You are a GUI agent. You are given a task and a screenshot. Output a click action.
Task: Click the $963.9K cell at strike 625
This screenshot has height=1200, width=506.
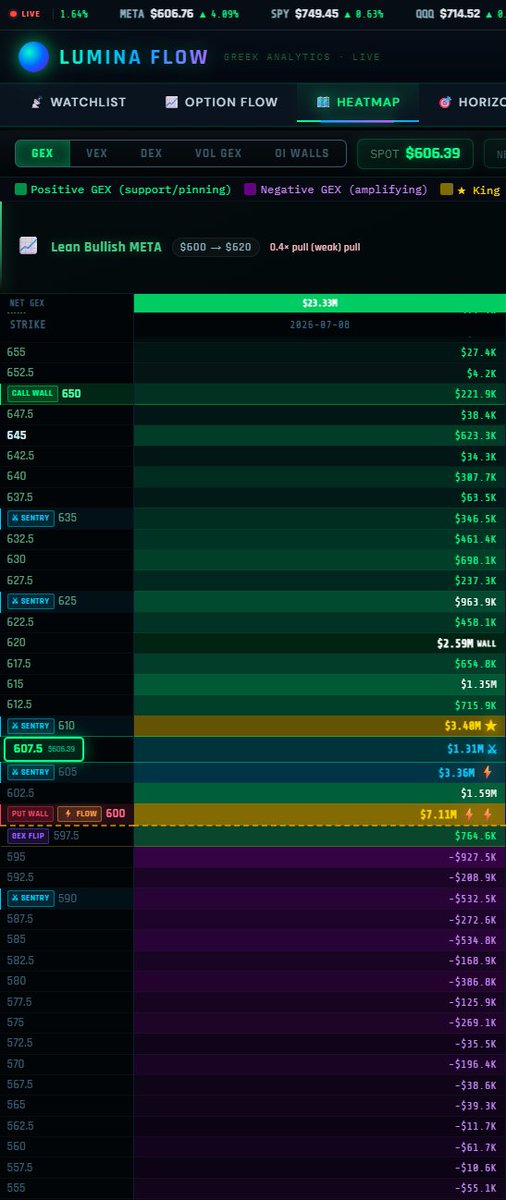point(320,601)
